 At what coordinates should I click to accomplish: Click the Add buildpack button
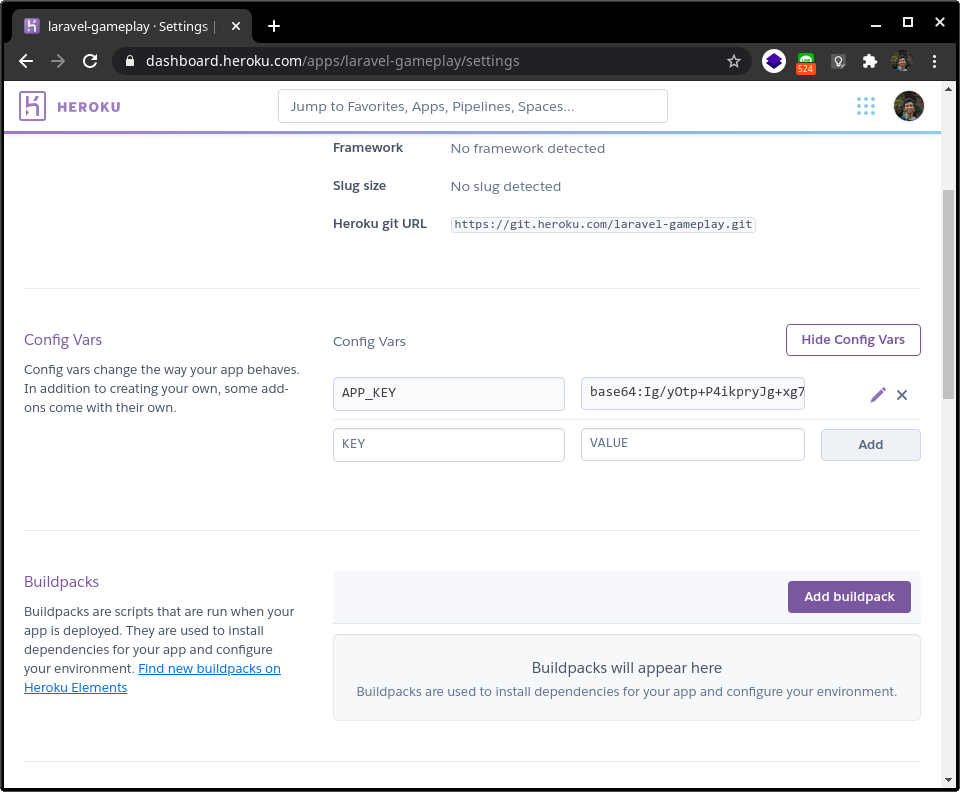[x=849, y=597]
